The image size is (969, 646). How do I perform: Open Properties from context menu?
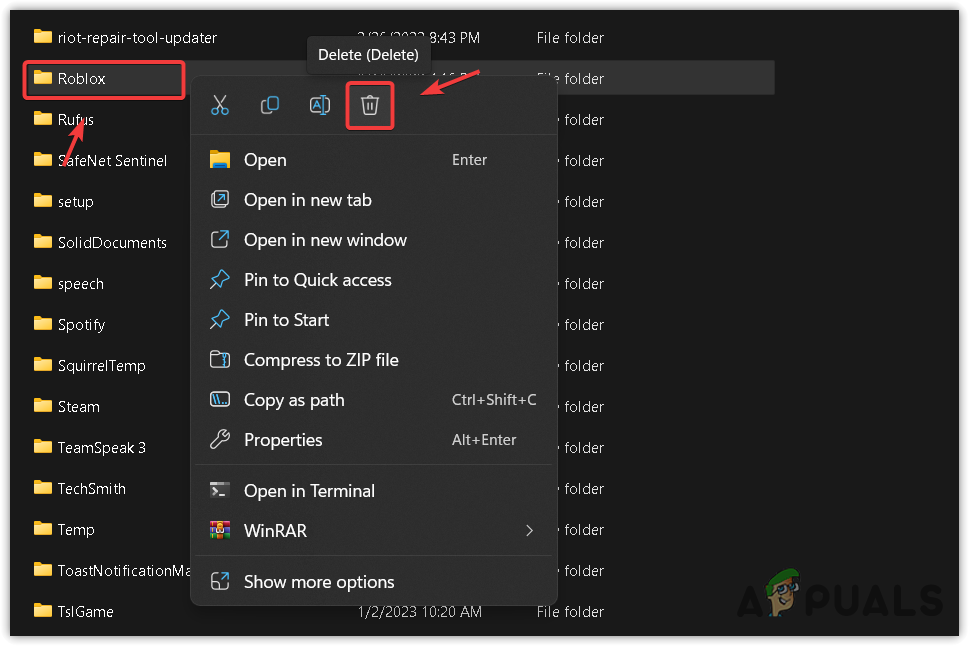pyautogui.click(x=283, y=440)
